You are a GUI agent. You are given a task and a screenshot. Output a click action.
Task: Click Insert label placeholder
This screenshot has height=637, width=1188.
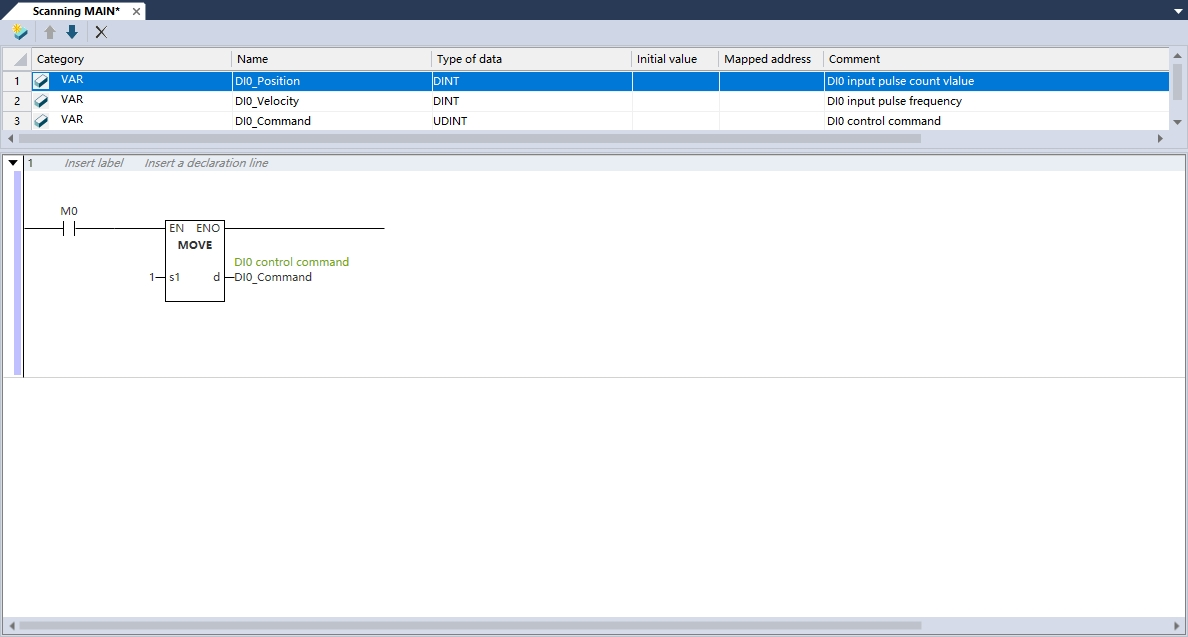point(94,163)
